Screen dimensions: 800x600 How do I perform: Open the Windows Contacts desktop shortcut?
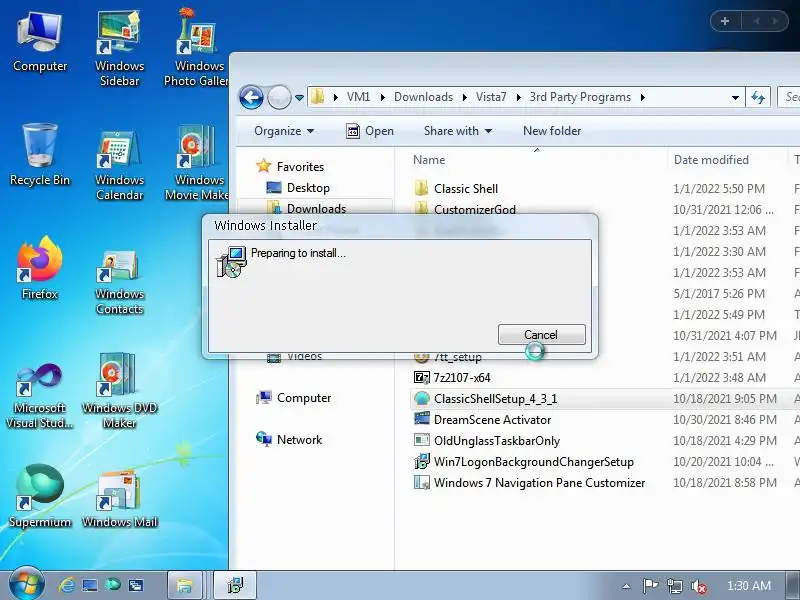pos(119,281)
